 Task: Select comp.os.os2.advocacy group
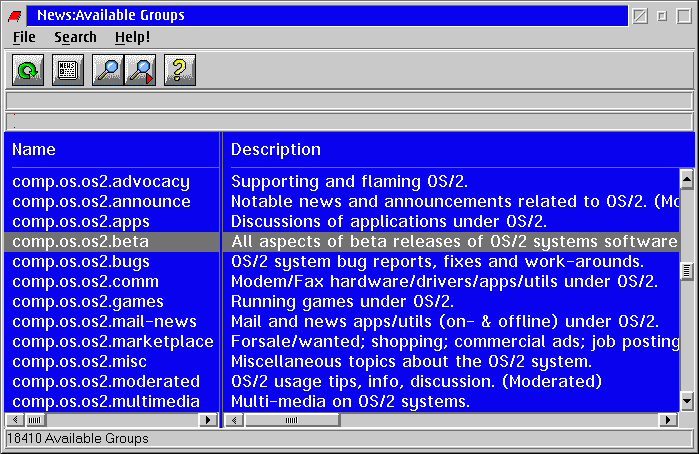(101, 182)
